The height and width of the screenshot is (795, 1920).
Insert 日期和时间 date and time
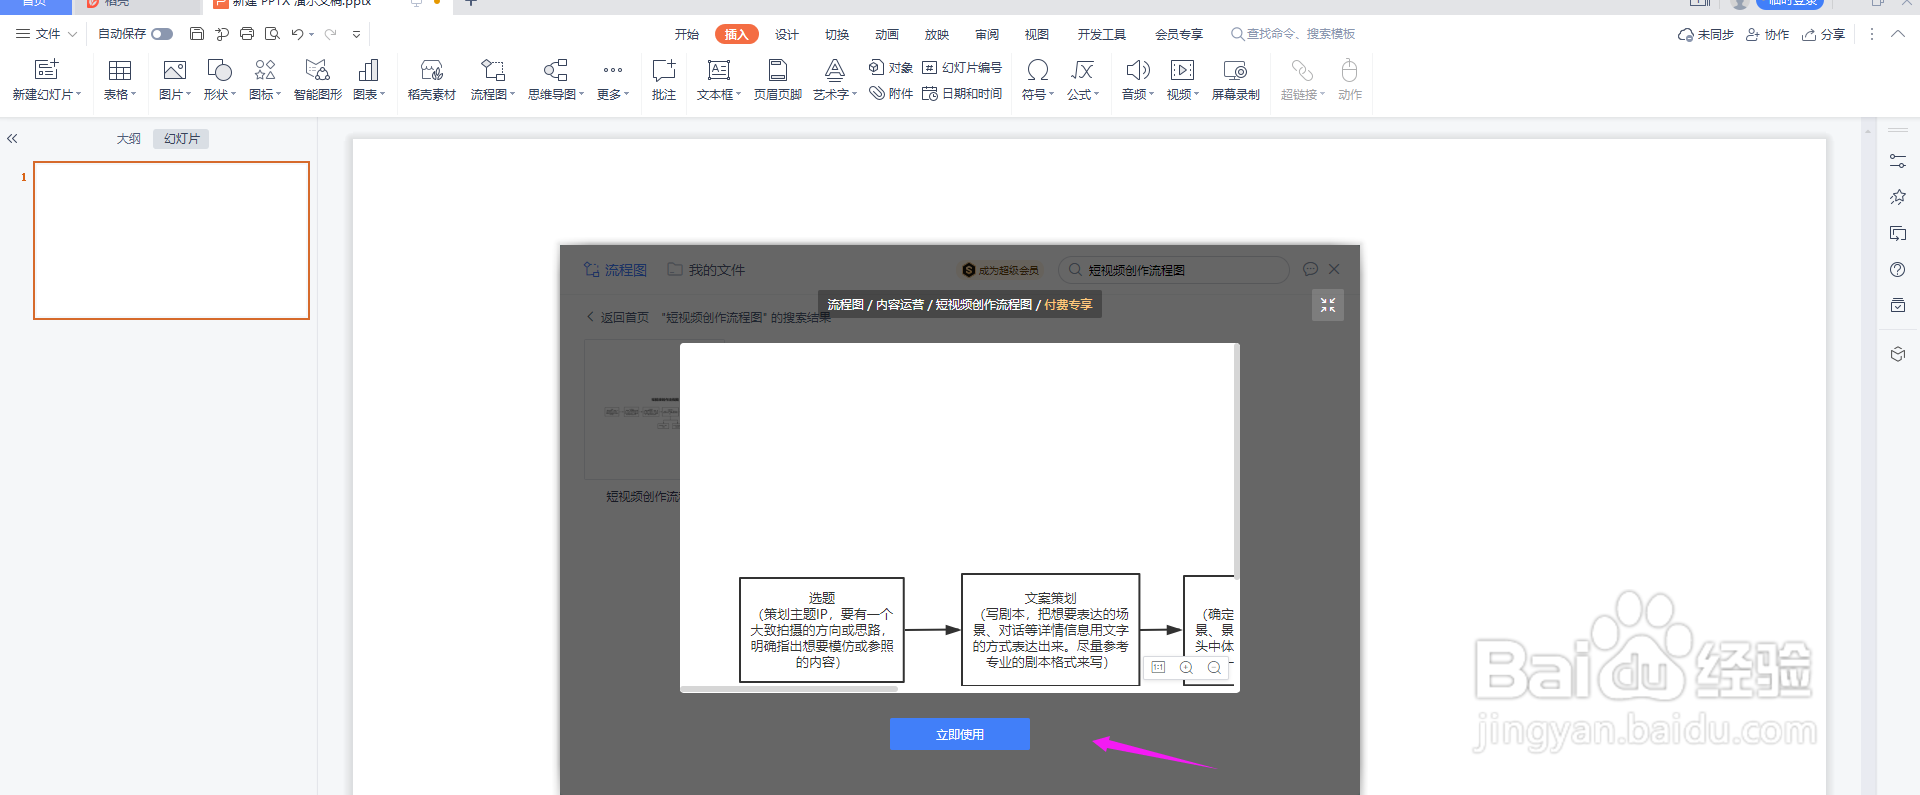[962, 93]
